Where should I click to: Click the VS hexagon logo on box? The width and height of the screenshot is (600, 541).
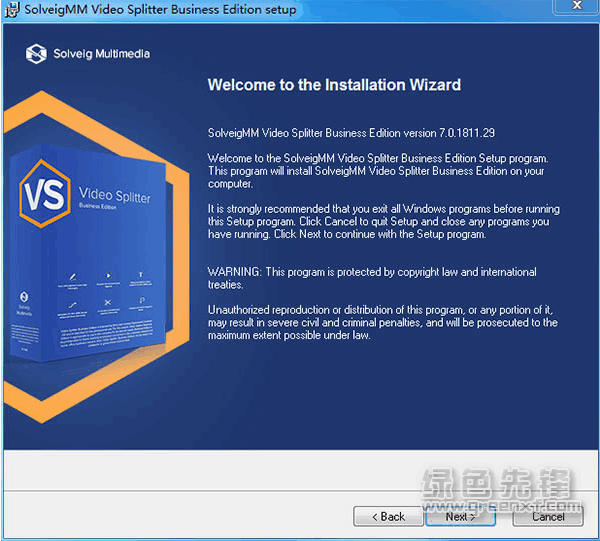[x=45, y=194]
